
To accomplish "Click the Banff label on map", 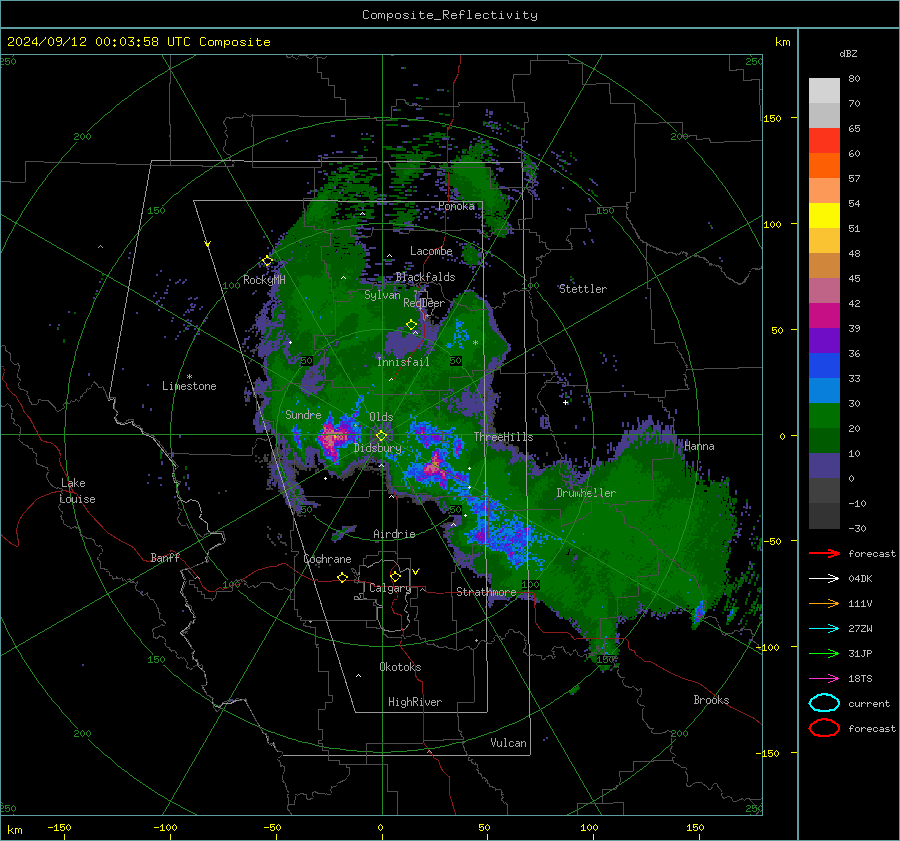I will click(x=165, y=557).
